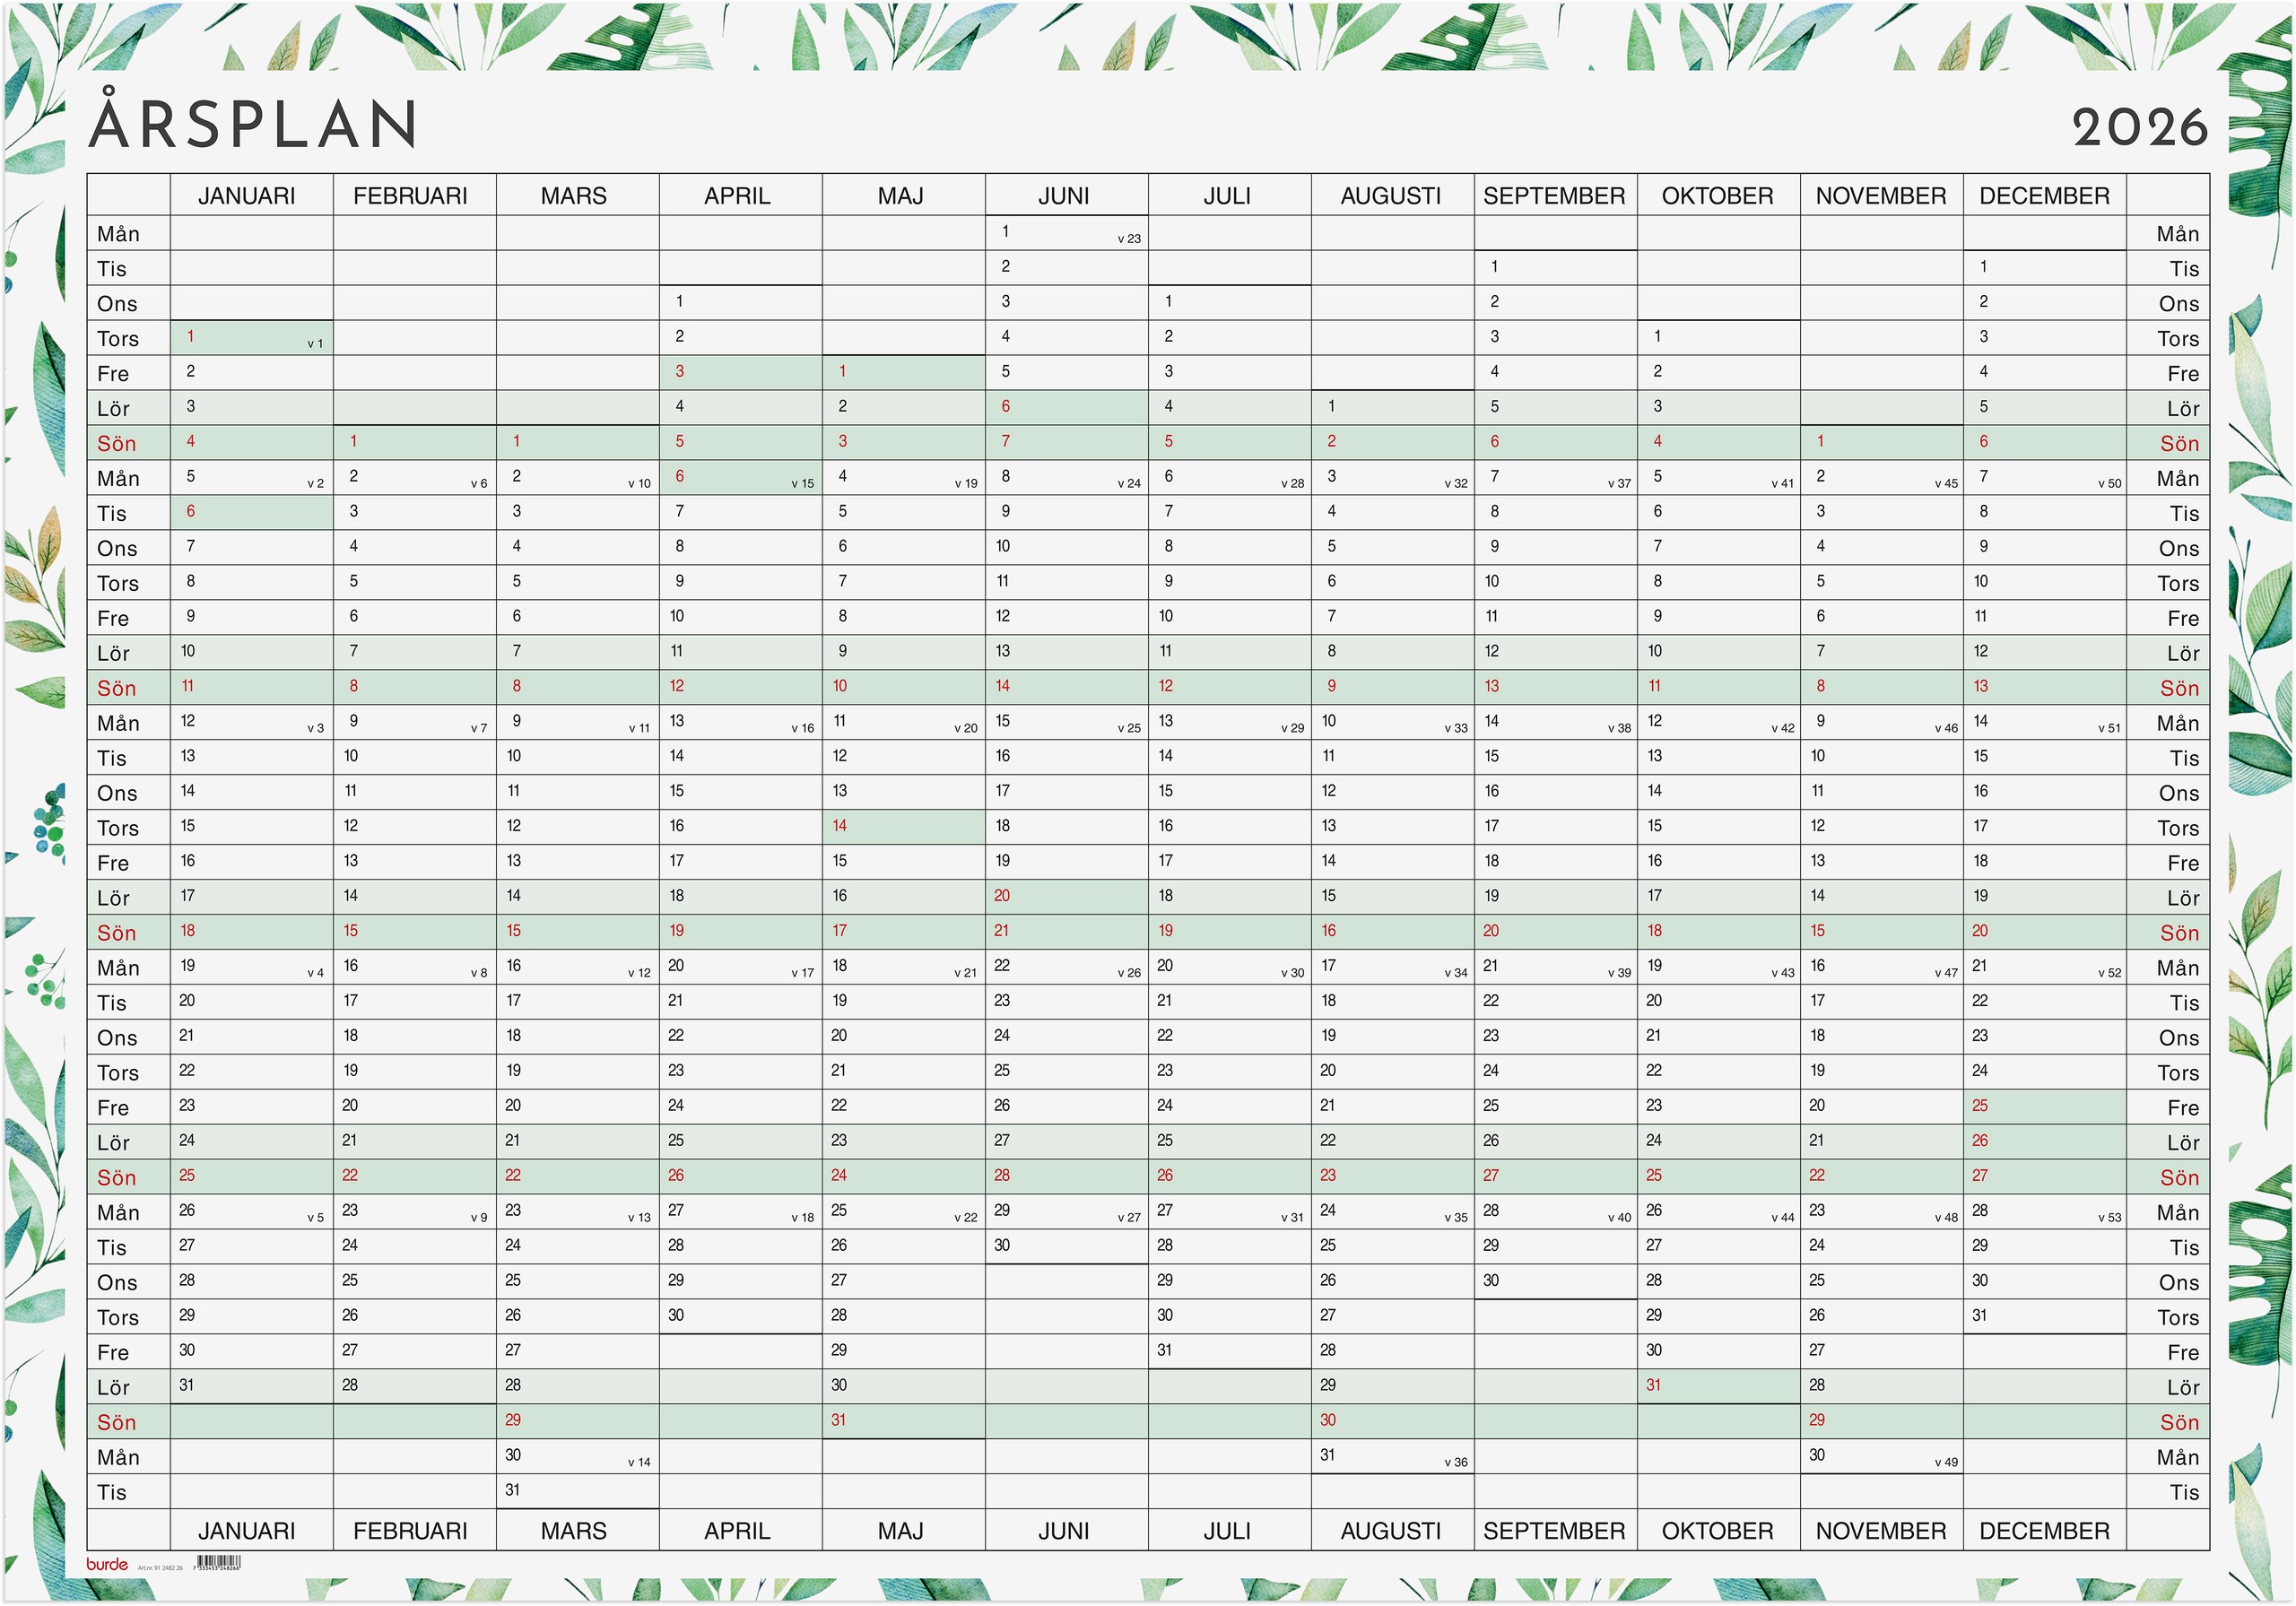Select the December 25 holiday cell

(2043, 1106)
